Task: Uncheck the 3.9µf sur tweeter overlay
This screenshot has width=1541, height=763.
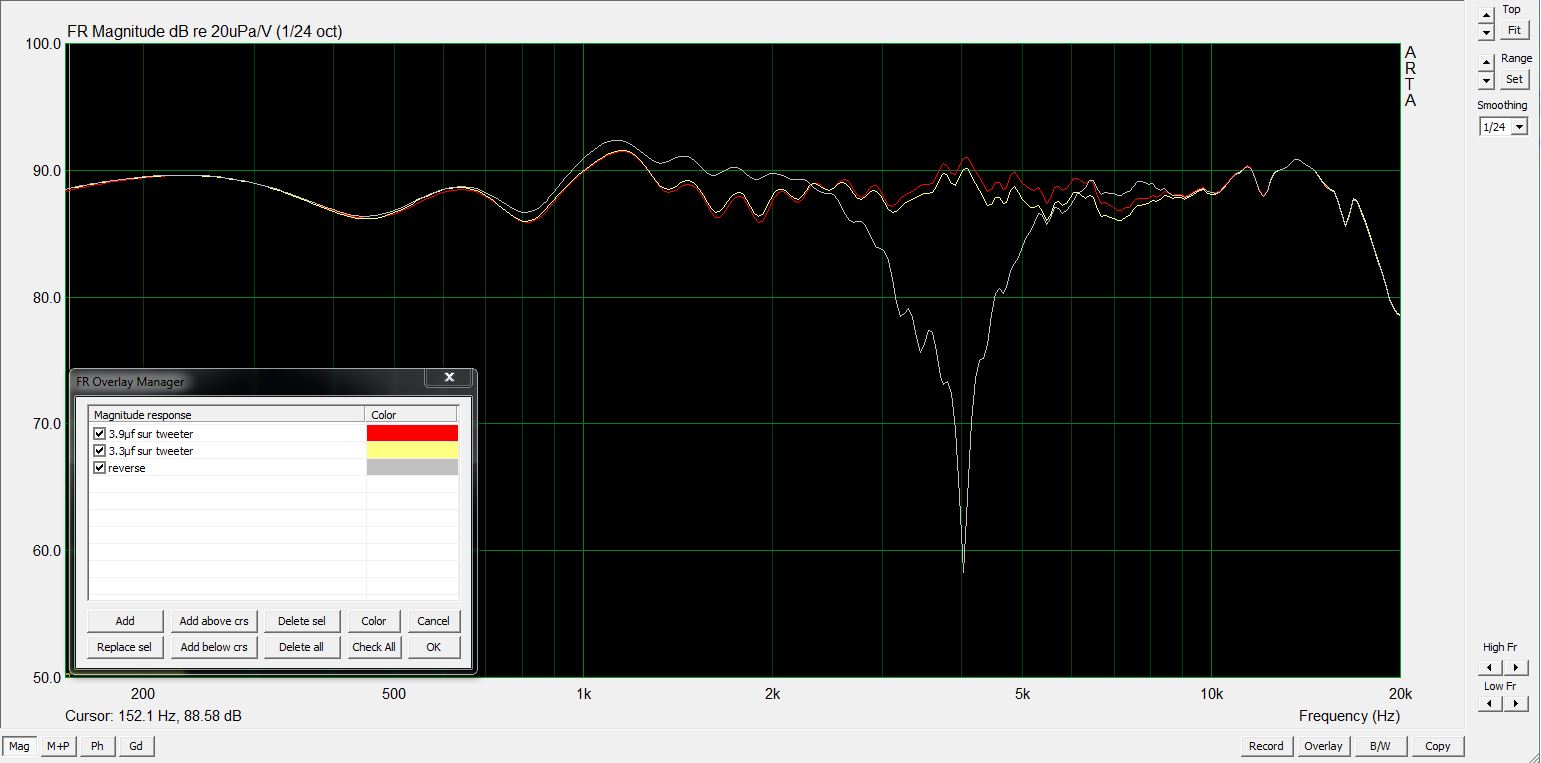Action: 99,434
